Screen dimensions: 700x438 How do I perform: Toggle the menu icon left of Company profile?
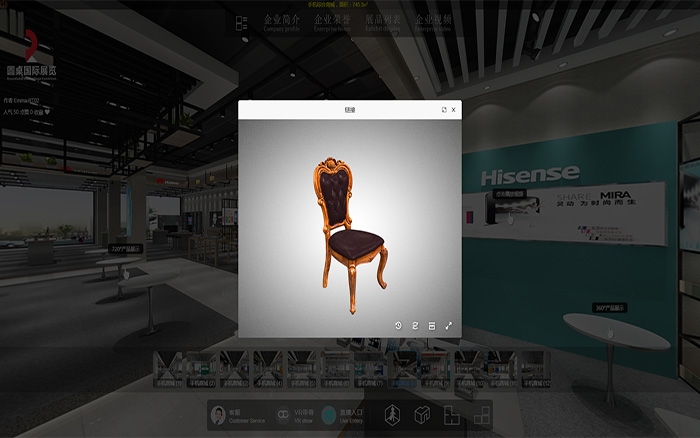coord(241,22)
